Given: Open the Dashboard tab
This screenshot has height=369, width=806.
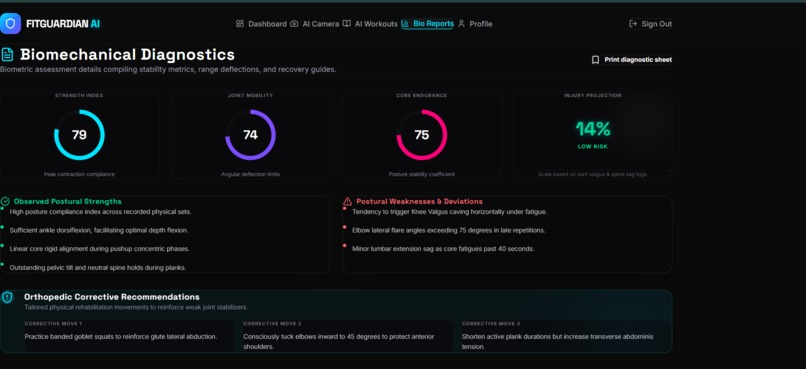Looking at the screenshot, I should [261, 24].
